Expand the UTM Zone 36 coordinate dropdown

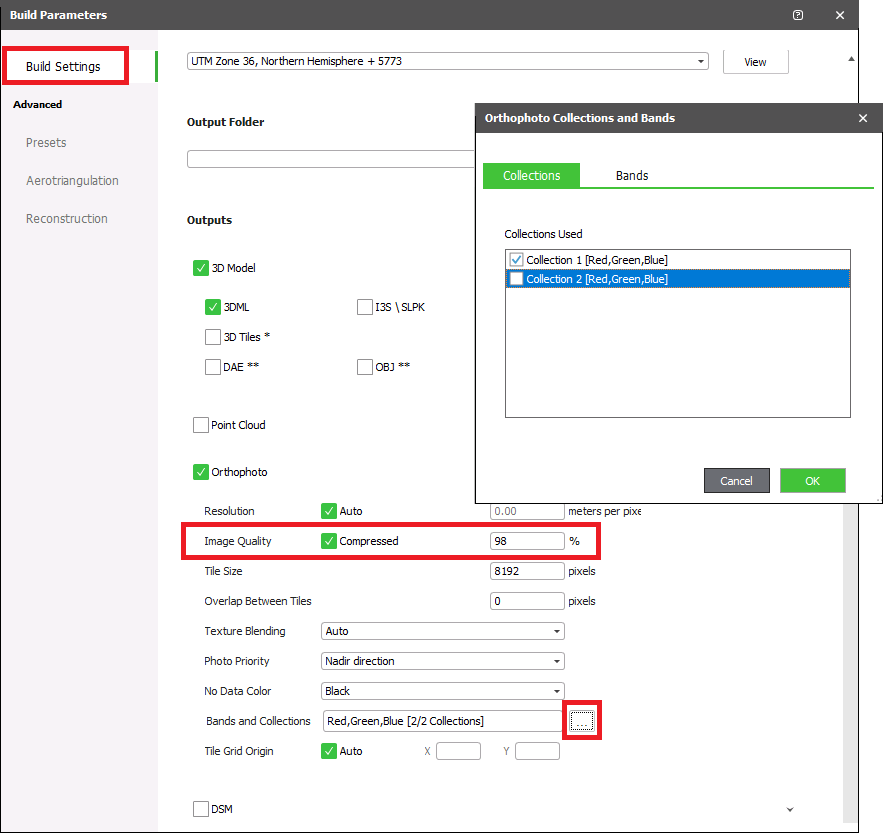(700, 61)
